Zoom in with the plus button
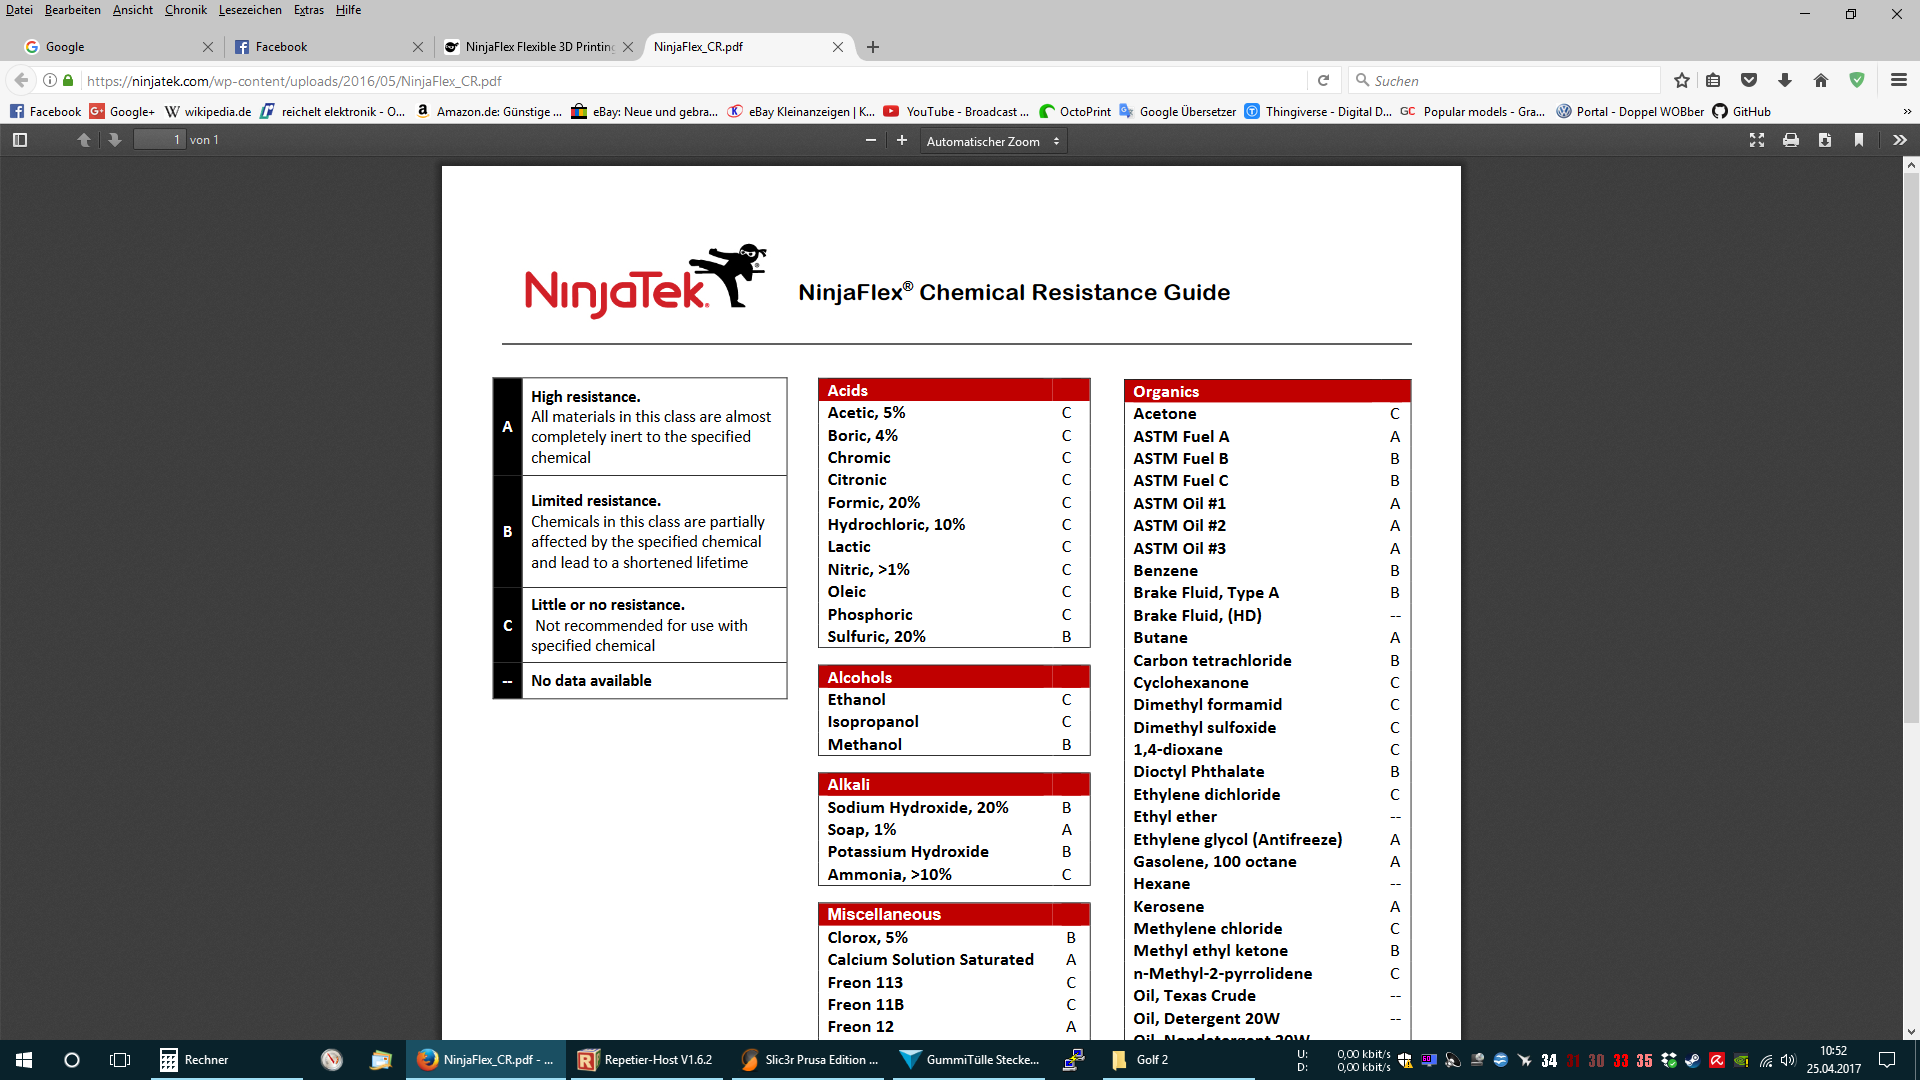This screenshot has width=1920, height=1080. [x=902, y=140]
